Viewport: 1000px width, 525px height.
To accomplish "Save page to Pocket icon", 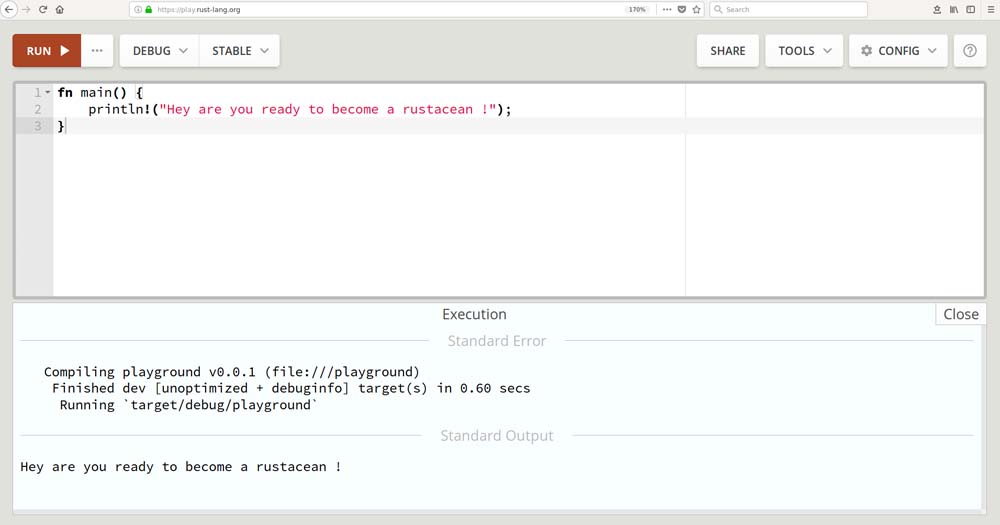I will (682, 10).
